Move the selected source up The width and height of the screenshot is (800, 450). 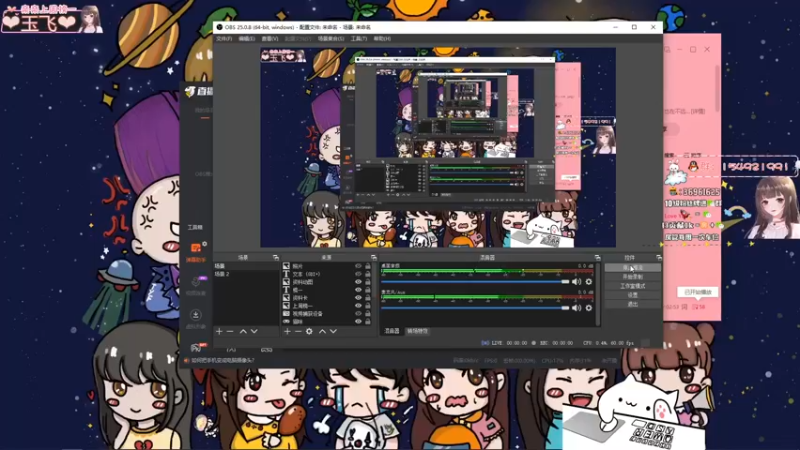(x=322, y=332)
